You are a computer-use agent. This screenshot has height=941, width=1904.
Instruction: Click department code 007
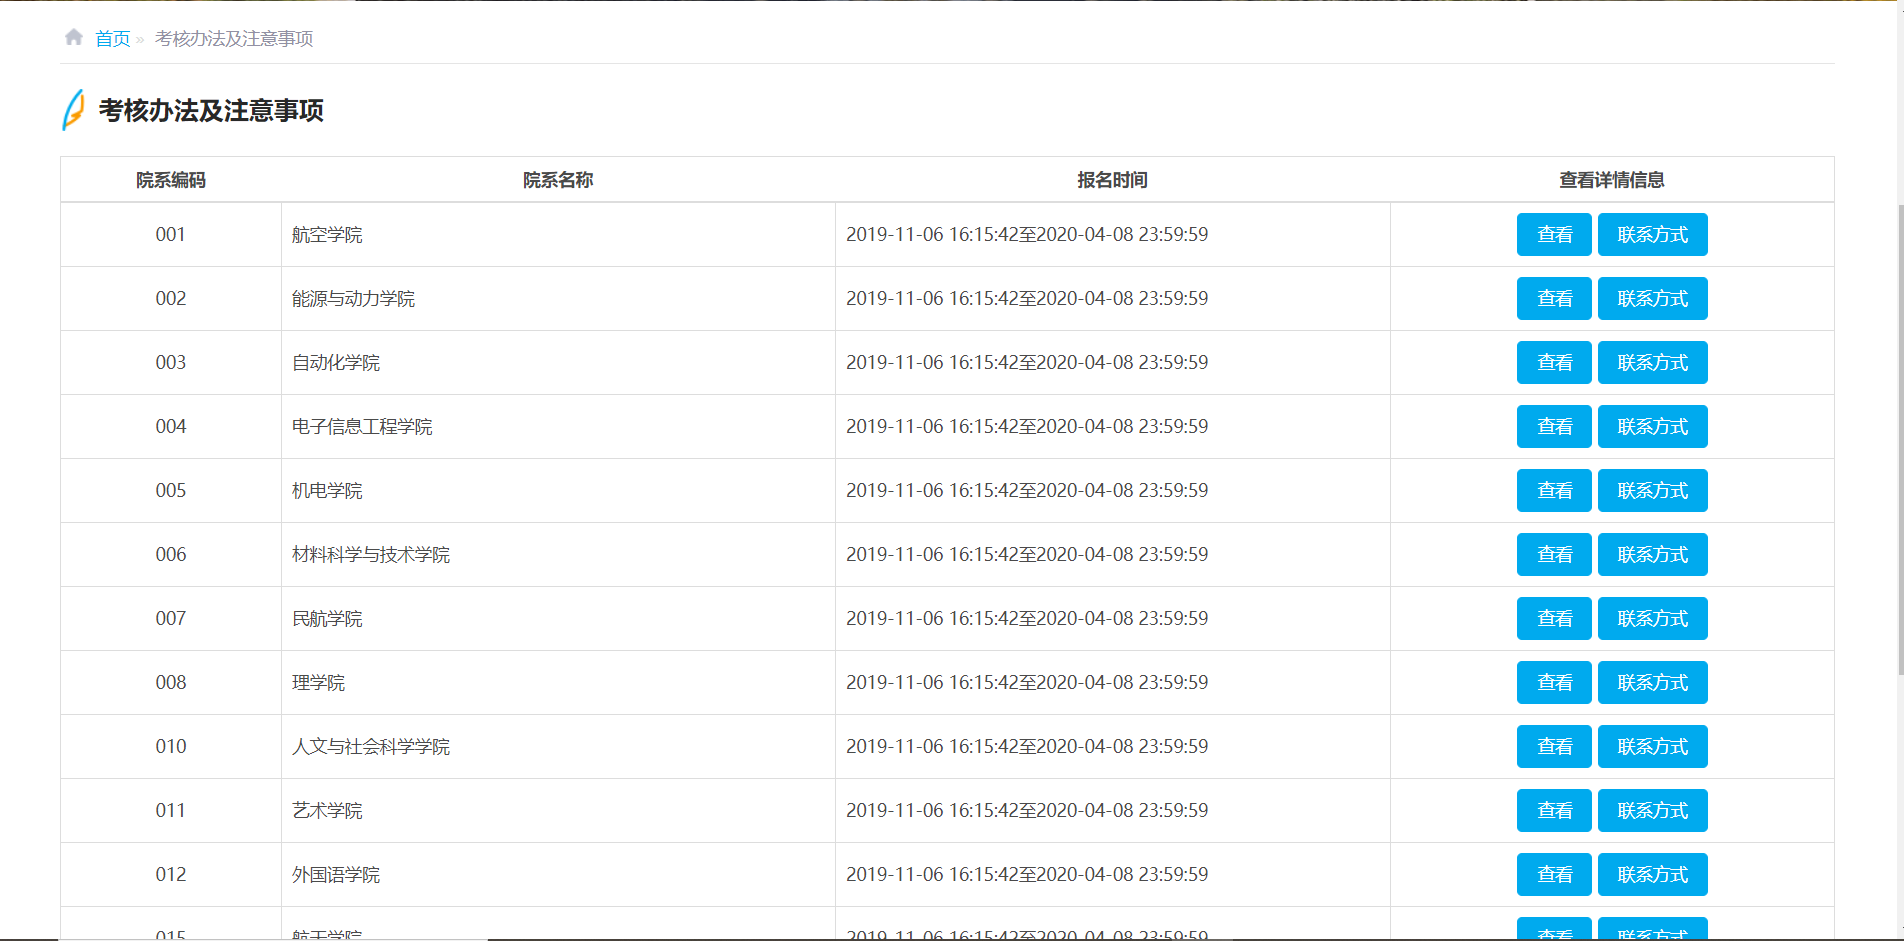171,618
